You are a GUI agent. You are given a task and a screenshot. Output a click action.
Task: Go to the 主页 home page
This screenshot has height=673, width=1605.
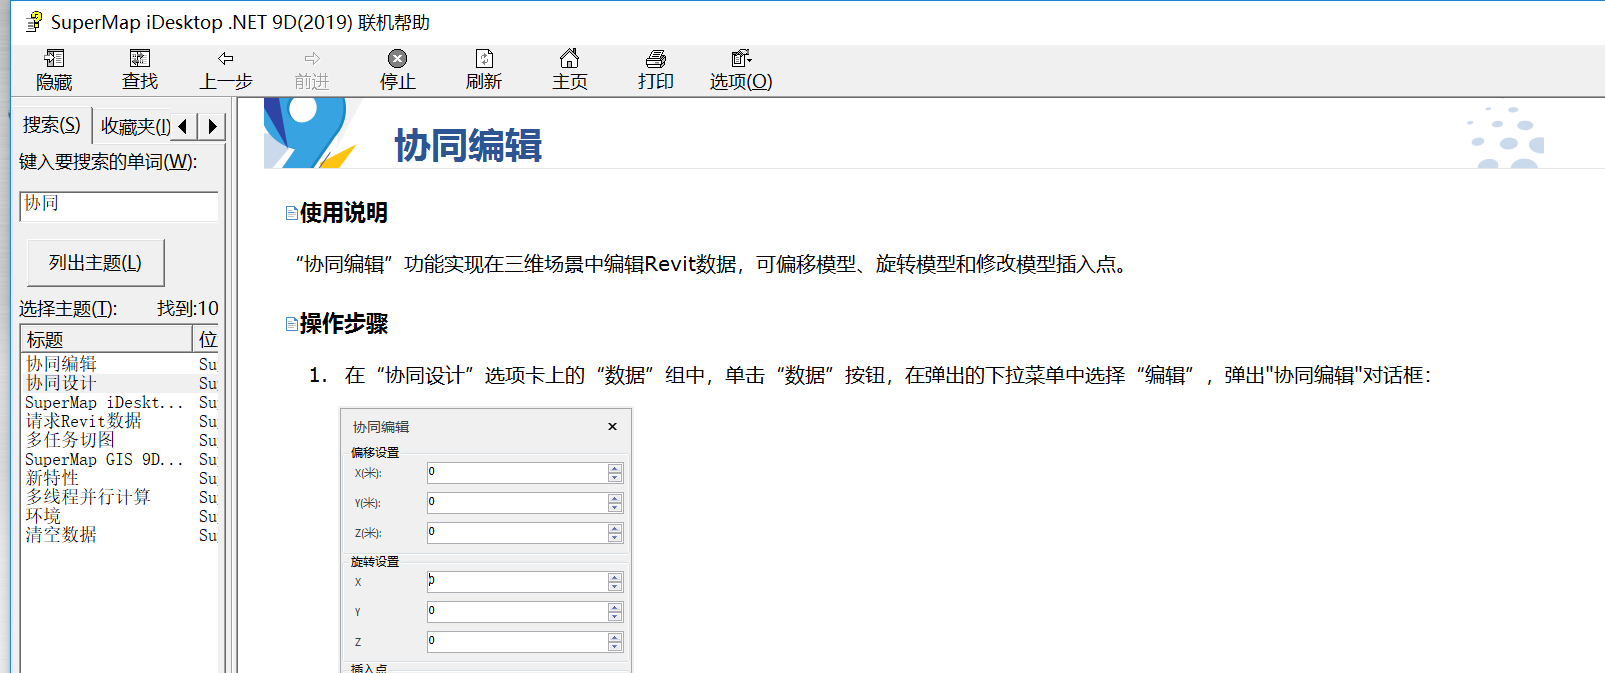coord(570,70)
